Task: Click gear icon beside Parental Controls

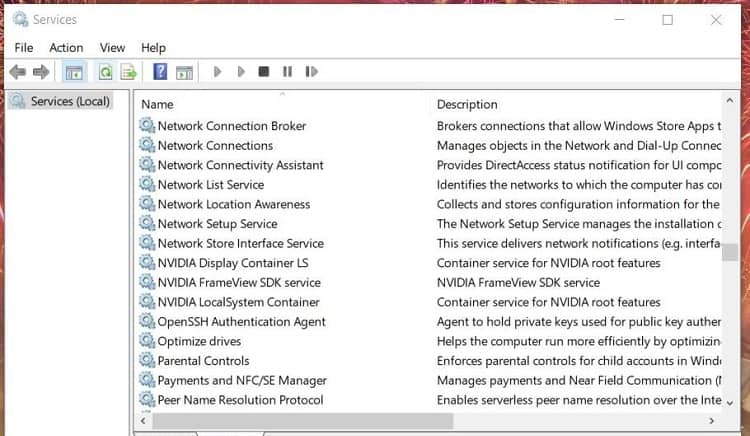Action: (147, 360)
